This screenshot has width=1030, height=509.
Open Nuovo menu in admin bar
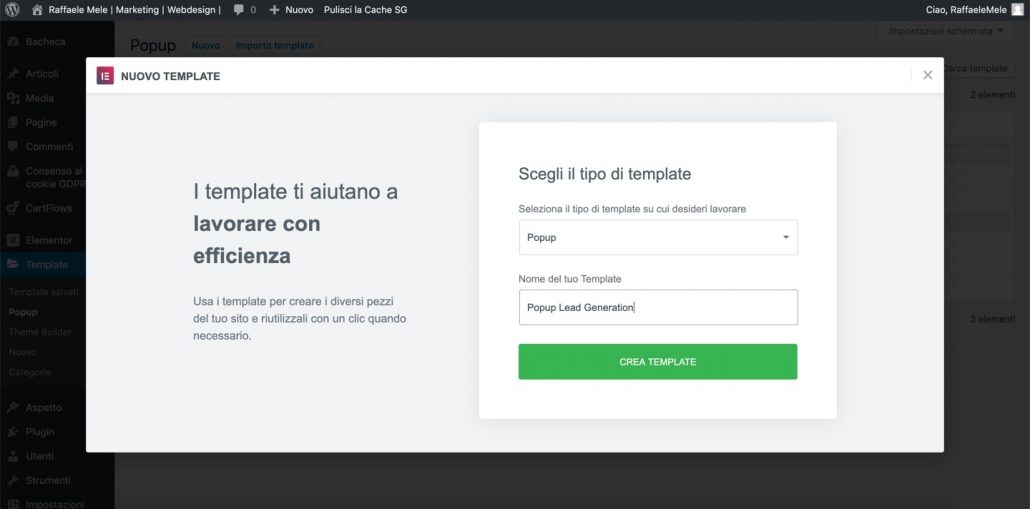point(292,10)
